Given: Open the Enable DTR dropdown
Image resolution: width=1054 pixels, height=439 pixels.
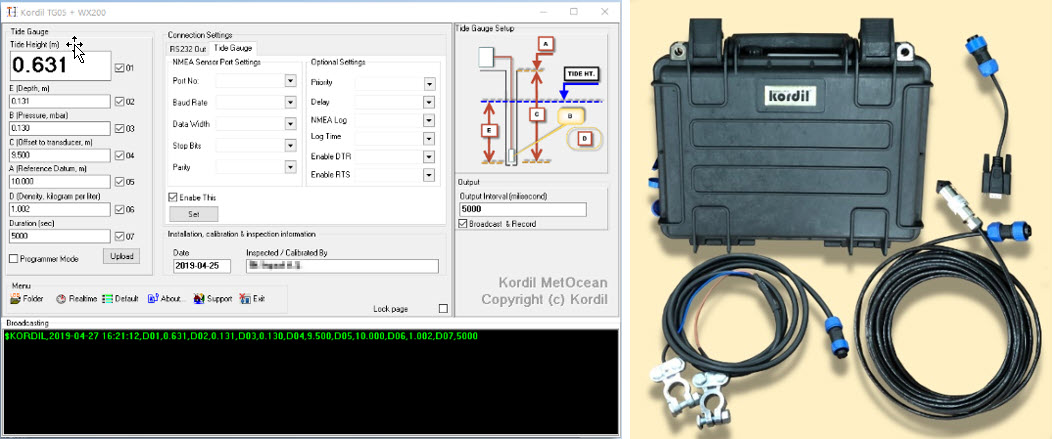Looking at the screenshot, I should pyautogui.click(x=430, y=157).
